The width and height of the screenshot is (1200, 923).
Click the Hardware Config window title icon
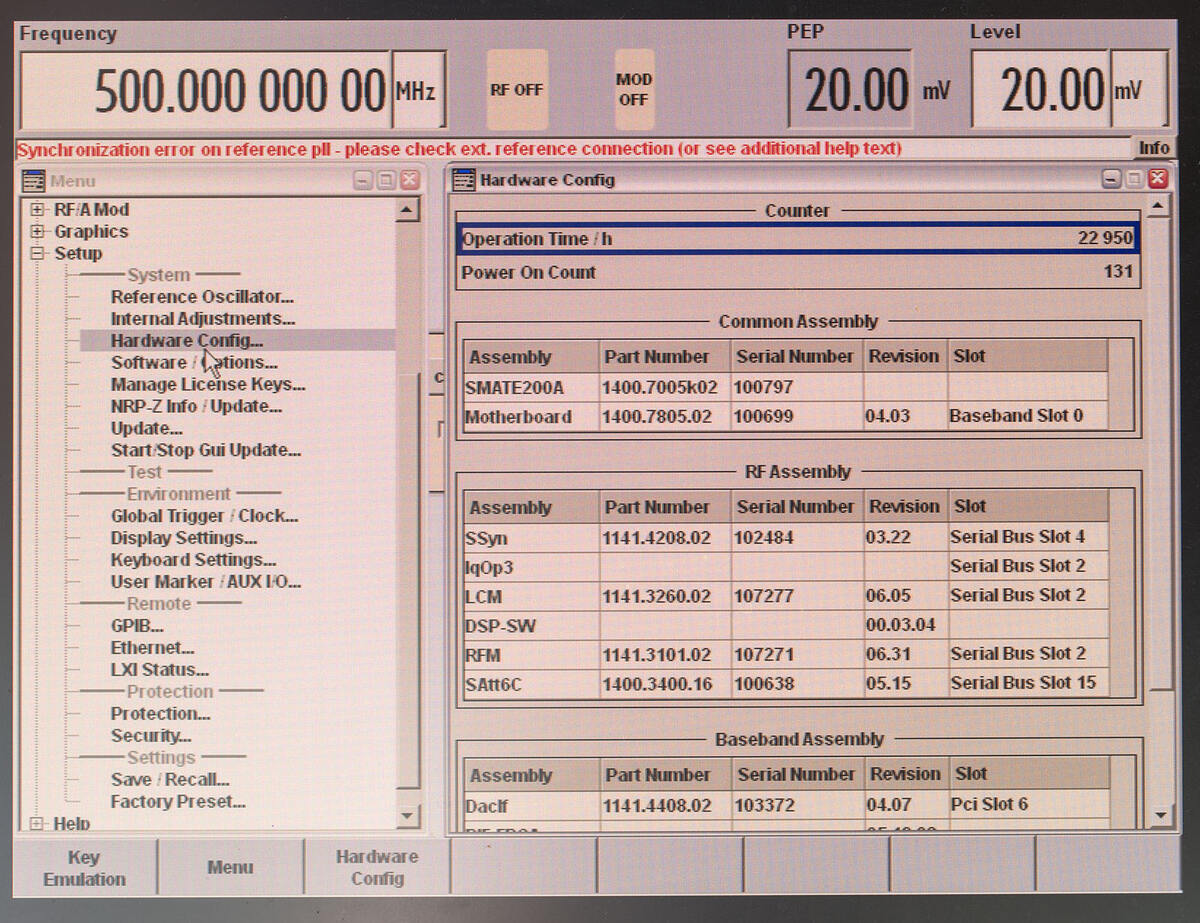coord(464,180)
